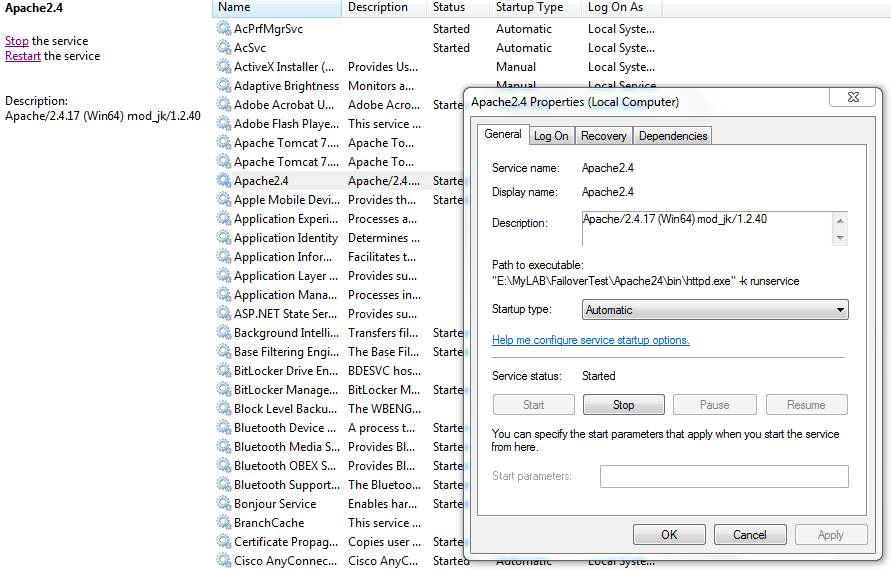Viewport: 891px width, 571px height.
Task: Sort by the Status column header
Action: [x=457, y=7]
